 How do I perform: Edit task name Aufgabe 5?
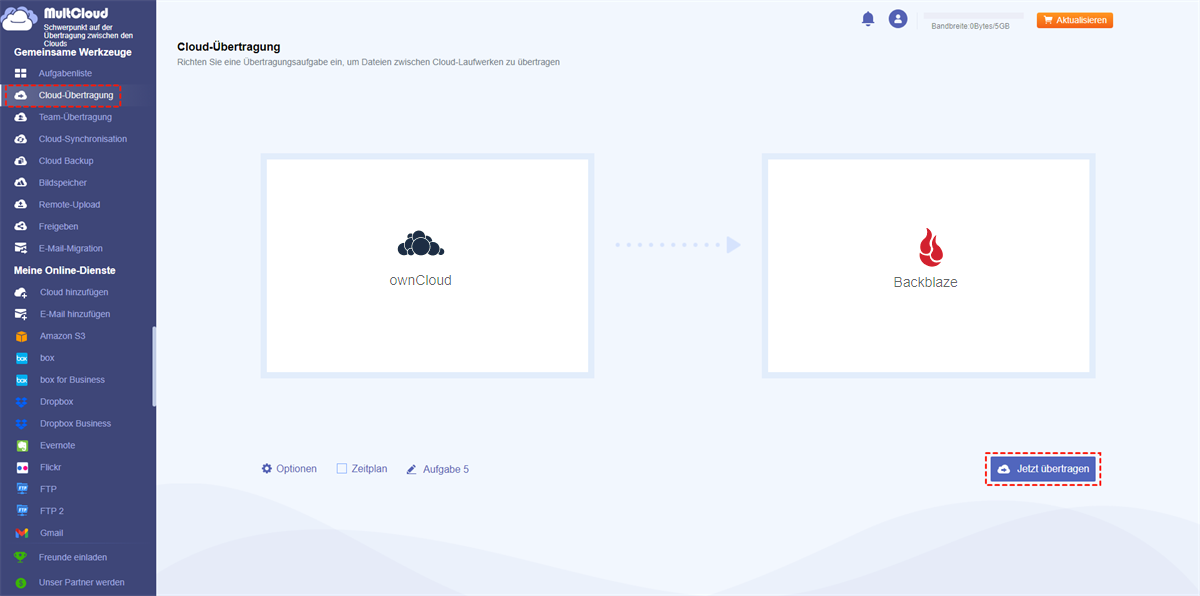[x=446, y=469]
